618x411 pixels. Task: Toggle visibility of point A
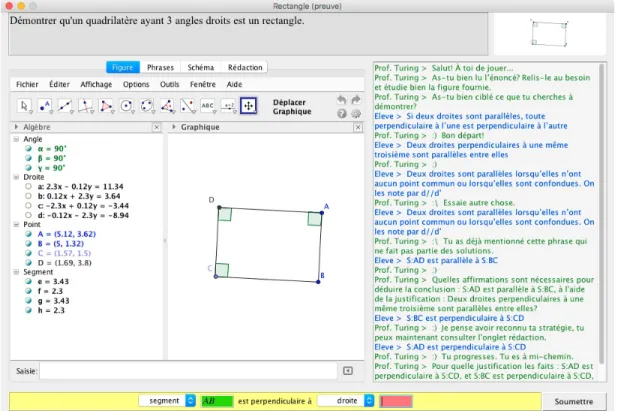[28, 234]
